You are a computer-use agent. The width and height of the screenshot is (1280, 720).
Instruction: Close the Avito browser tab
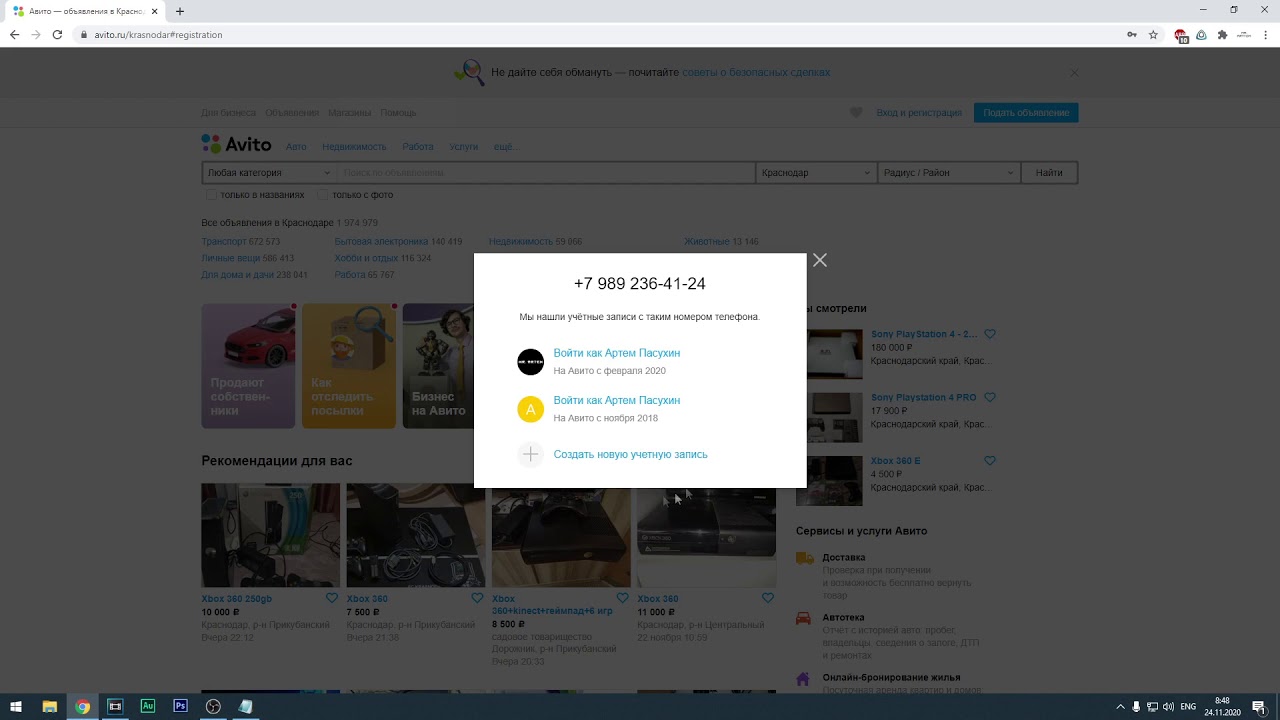[155, 11]
